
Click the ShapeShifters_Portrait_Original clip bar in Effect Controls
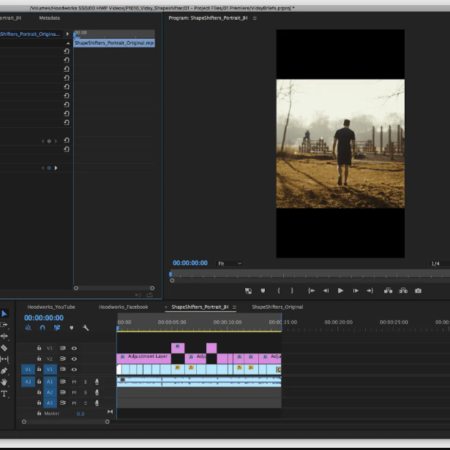click(x=114, y=43)
